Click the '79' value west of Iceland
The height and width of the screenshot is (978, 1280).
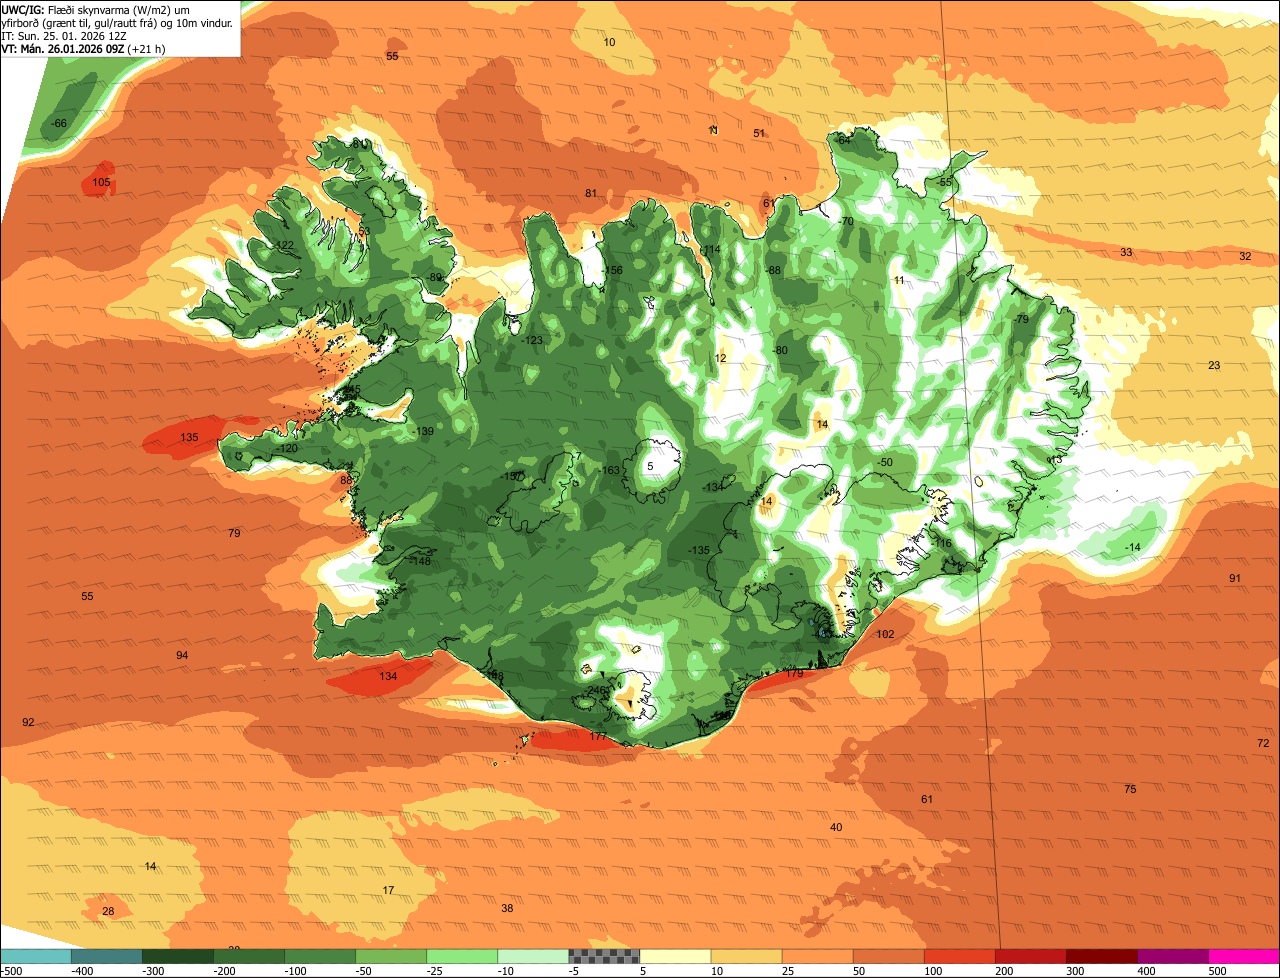(234, 533)
